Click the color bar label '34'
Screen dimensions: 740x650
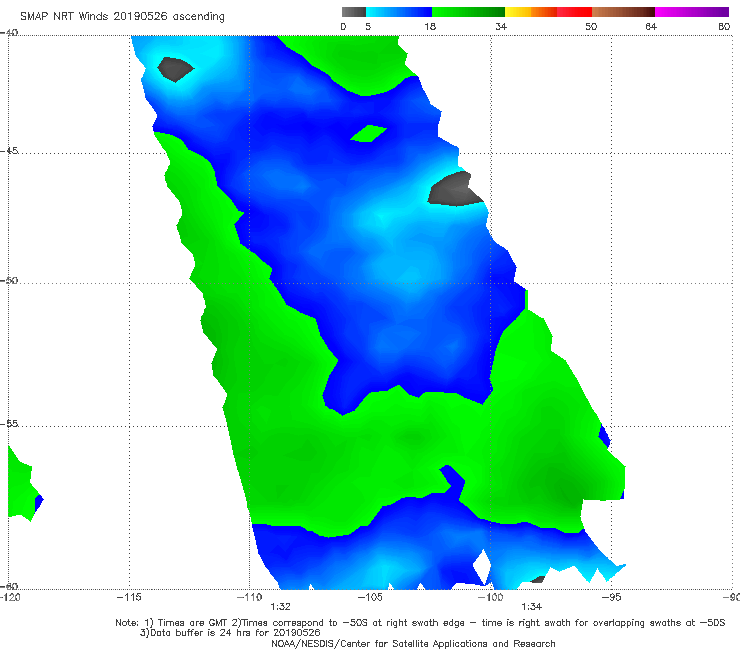point(501,27)
